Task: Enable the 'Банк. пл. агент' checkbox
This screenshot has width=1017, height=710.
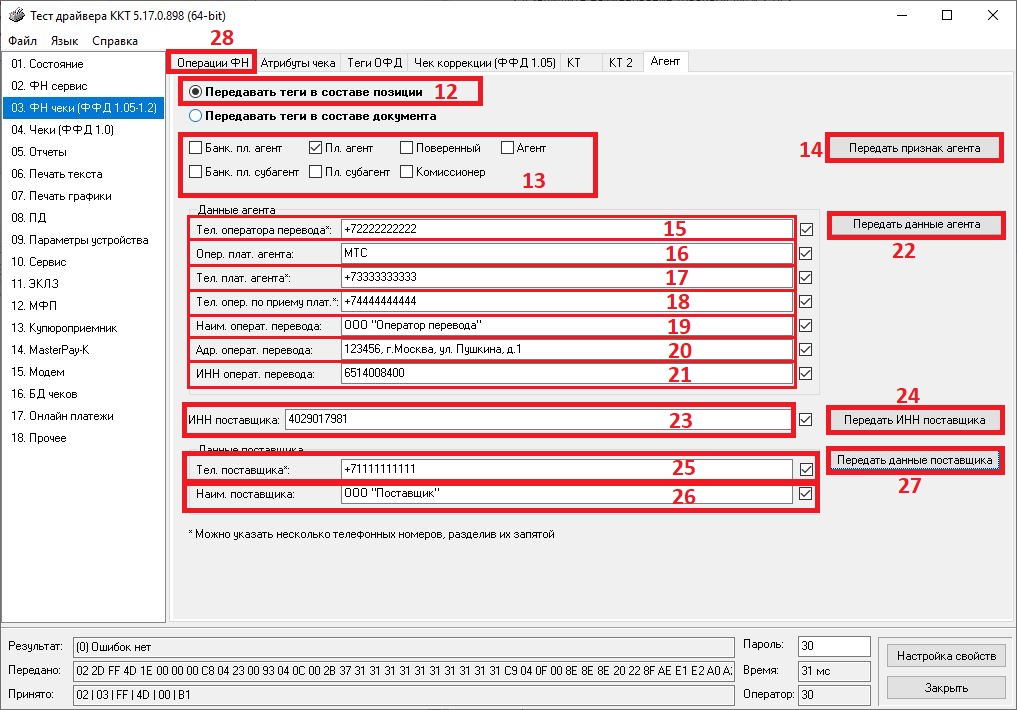Action: 196,148
